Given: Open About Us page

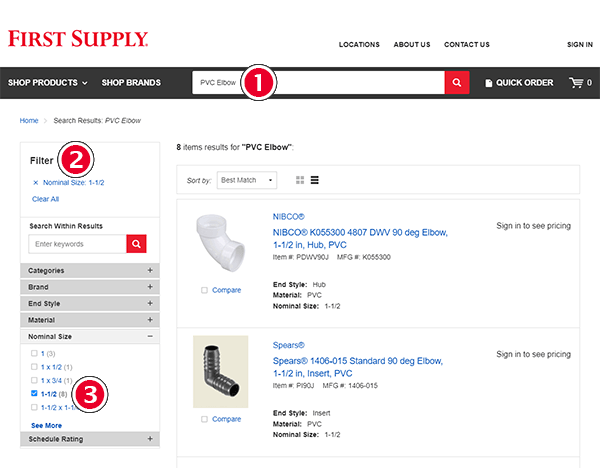Looking at the screenshot, I should click(x=412, y=44).
